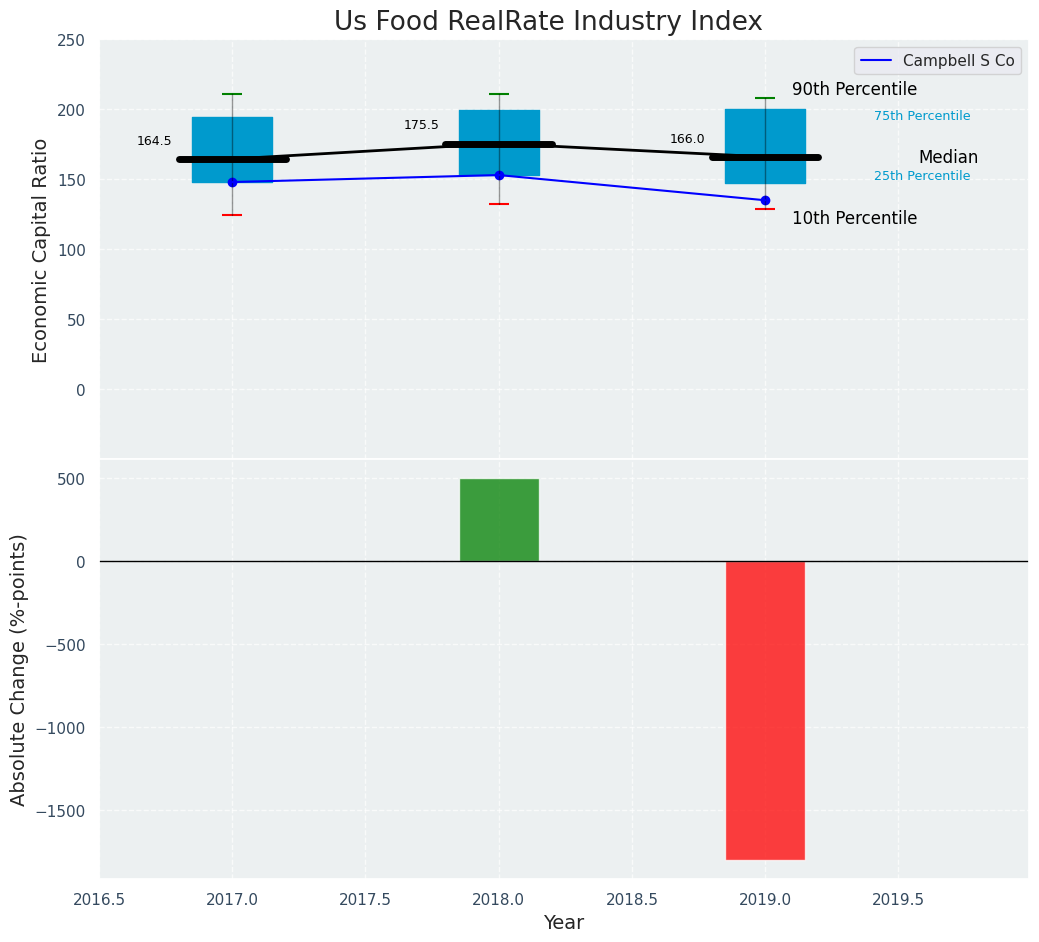Select the 10th Percentile annotation
Screen dimensions: 1039x942
tap(854, 219)
